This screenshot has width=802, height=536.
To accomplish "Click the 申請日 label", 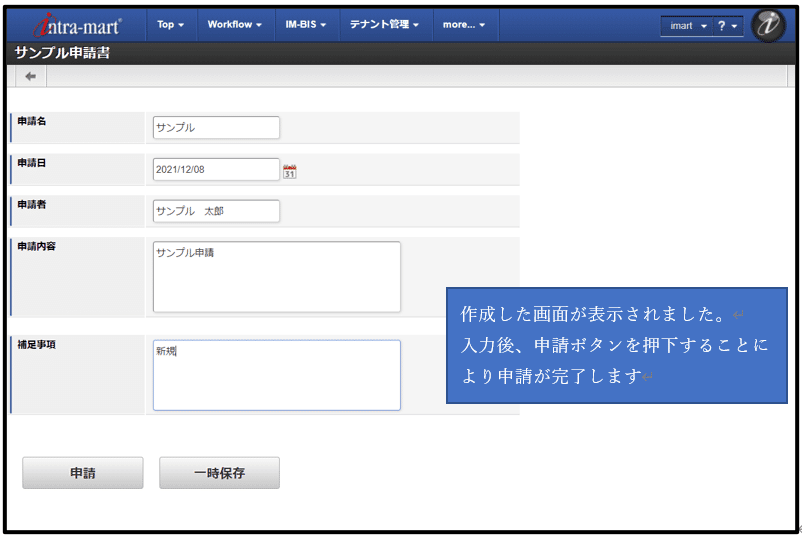I will 32,163.
